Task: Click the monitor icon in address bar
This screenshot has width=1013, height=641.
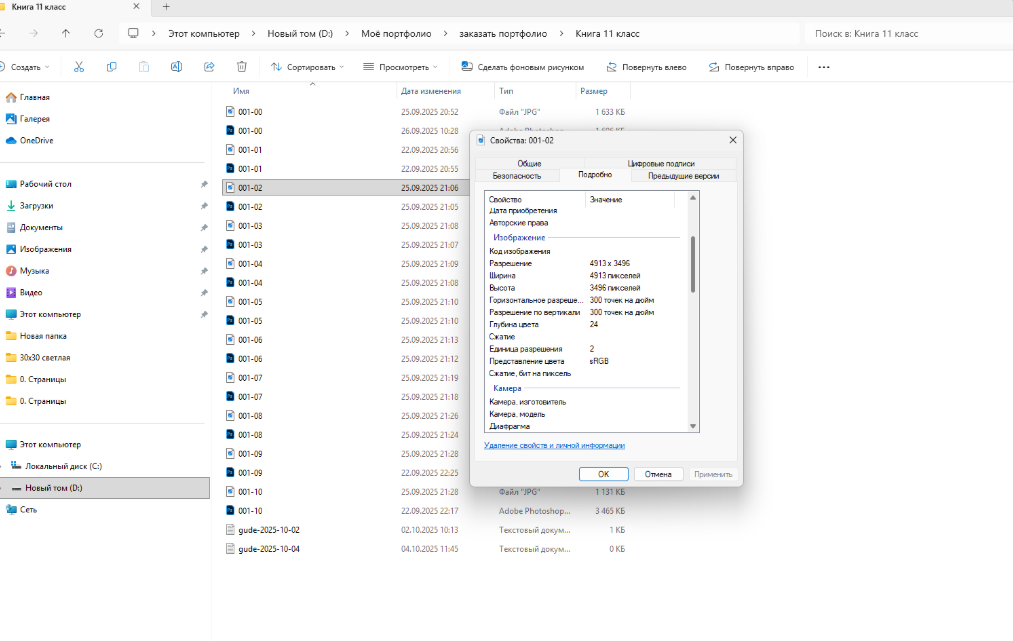Action: 133,34
